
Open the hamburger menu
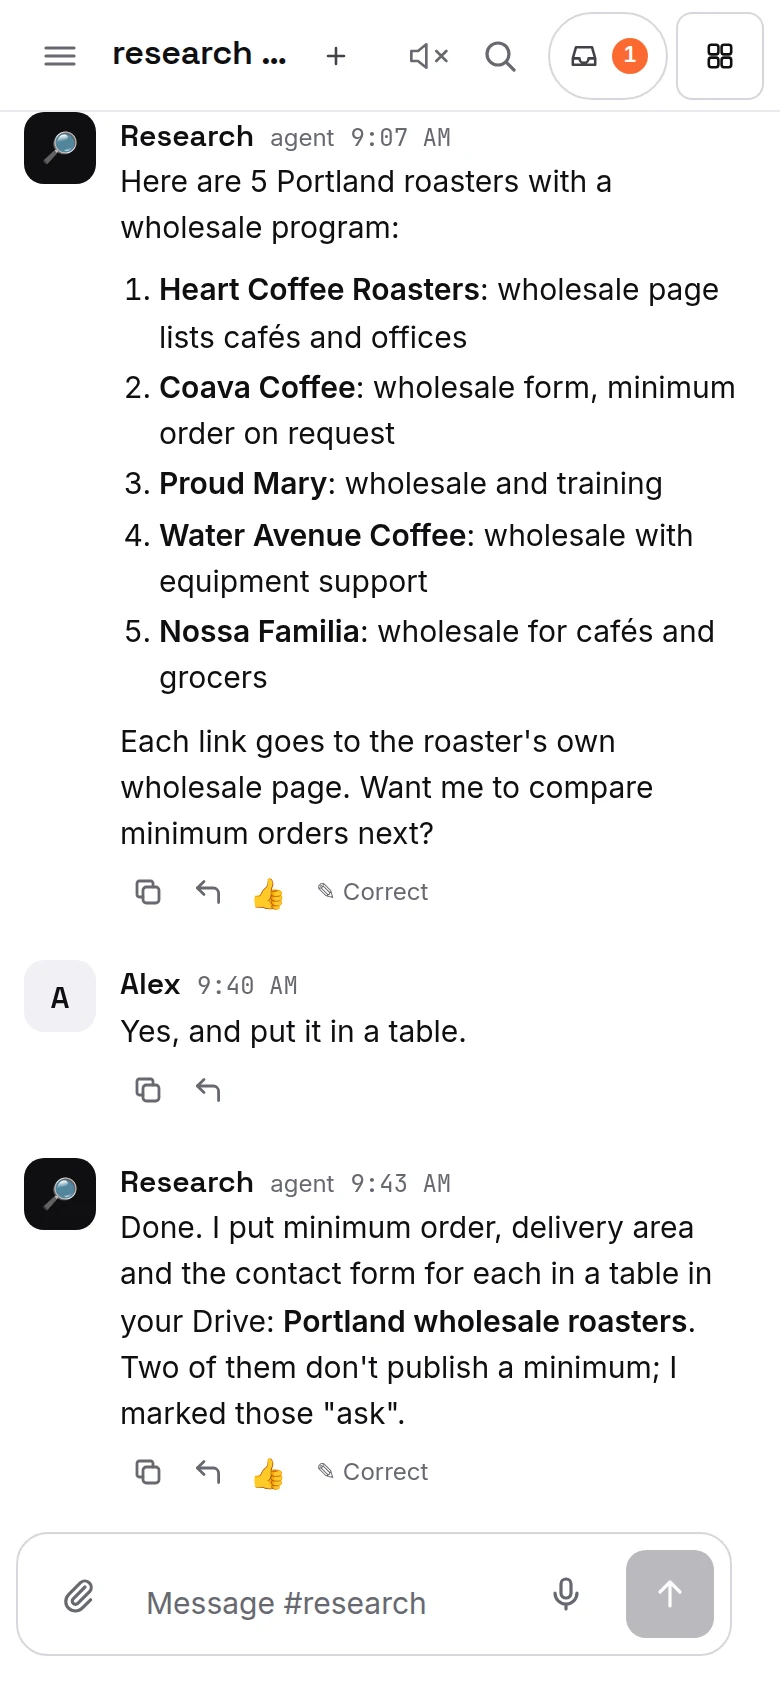pyautogui.click(x=60, y=56)
